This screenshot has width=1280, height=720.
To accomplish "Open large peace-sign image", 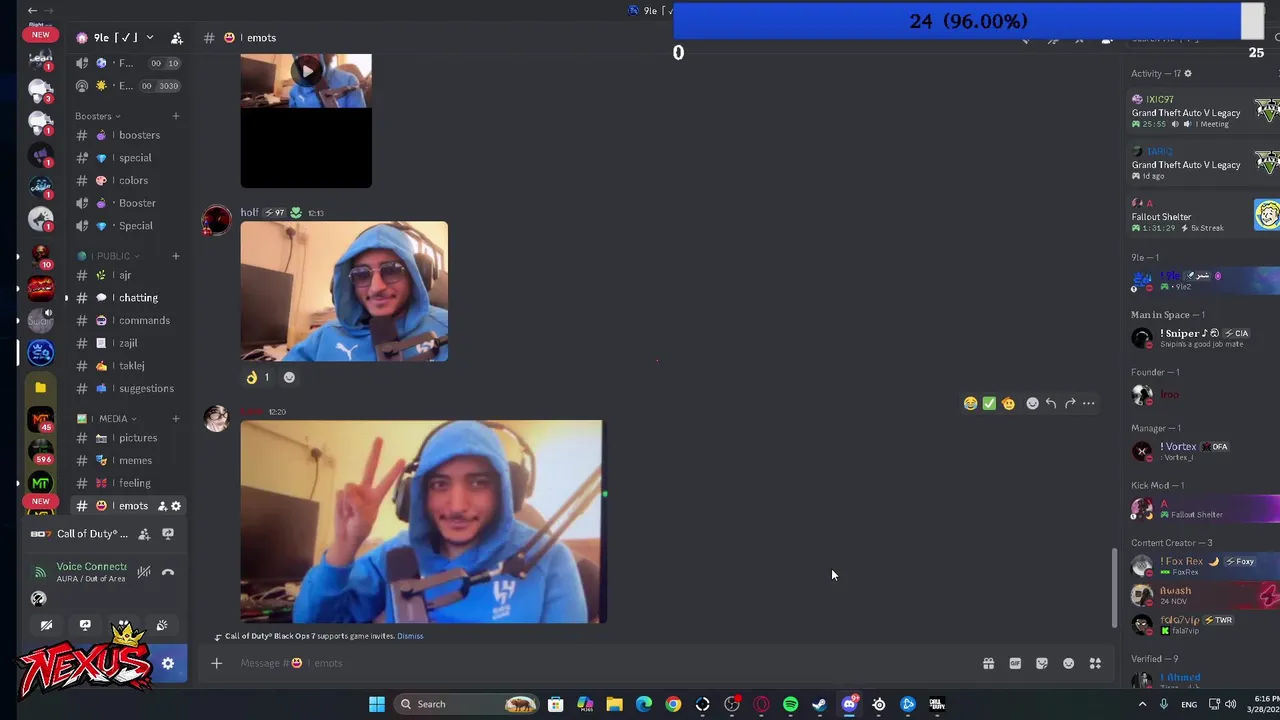I will [x=422, y=521].
